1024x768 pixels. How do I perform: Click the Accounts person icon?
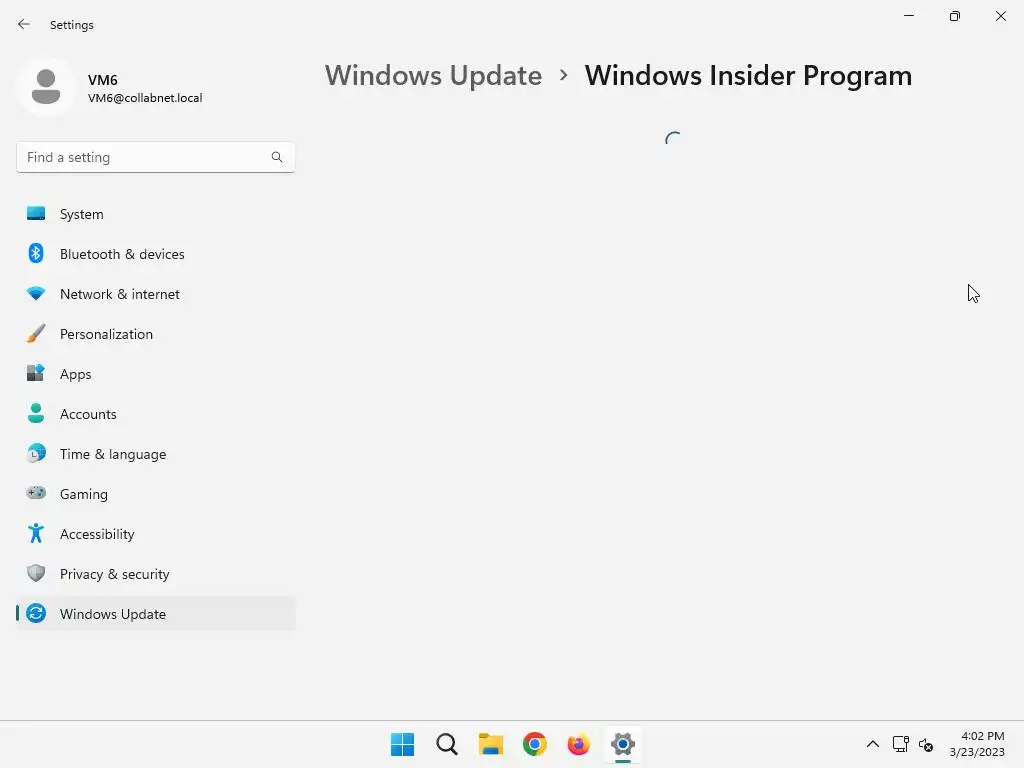(x=36, y=413)
